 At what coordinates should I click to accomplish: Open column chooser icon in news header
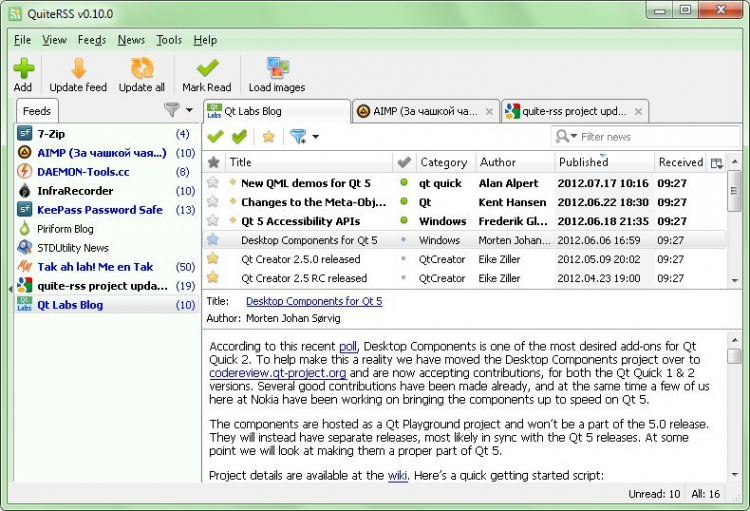(x=717, y=163)
